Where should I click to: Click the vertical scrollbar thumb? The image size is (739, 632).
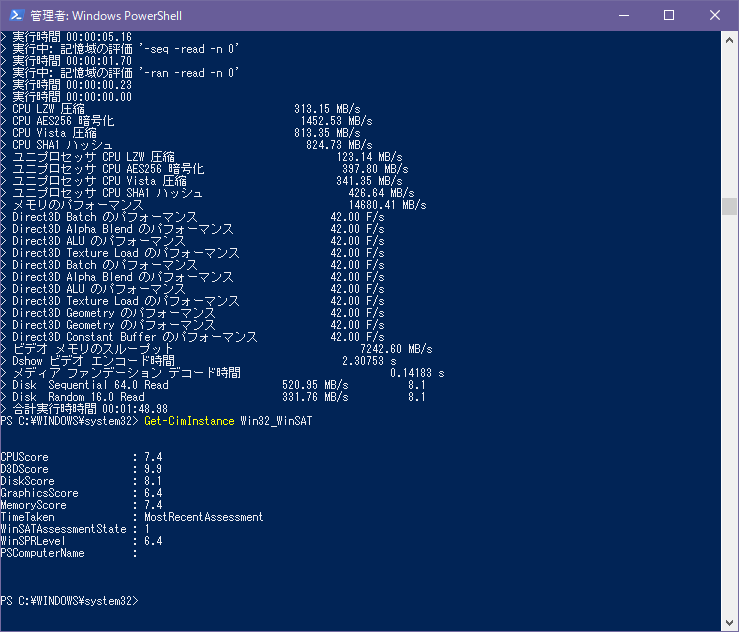(729, 206)
